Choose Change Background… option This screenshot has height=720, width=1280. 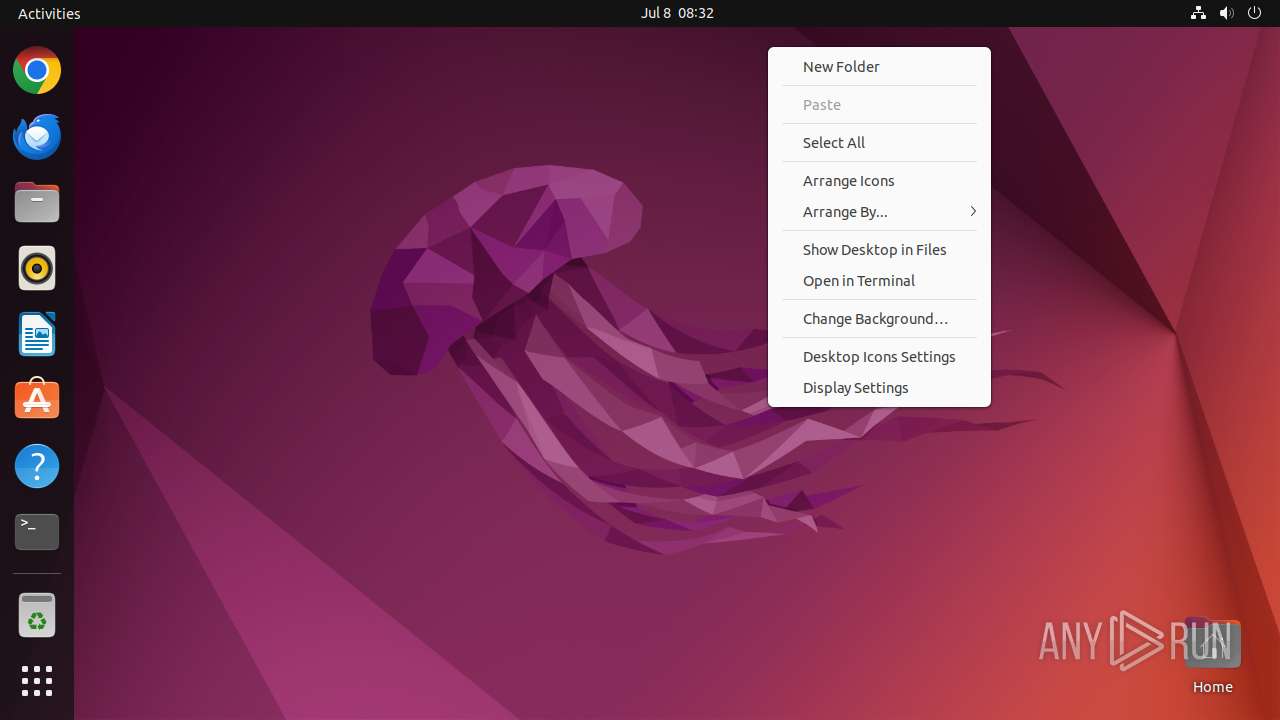(879, 319)
